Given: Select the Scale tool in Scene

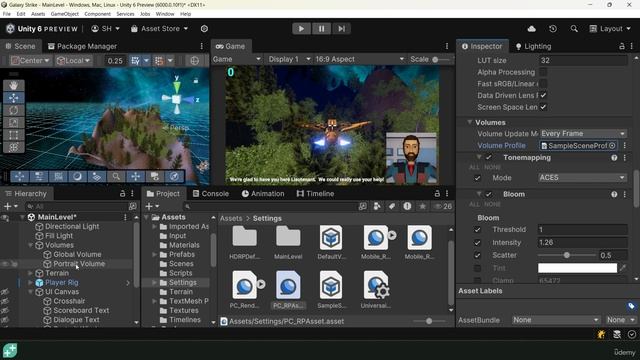Looking at the screenshot, I should tap(13, 122).
